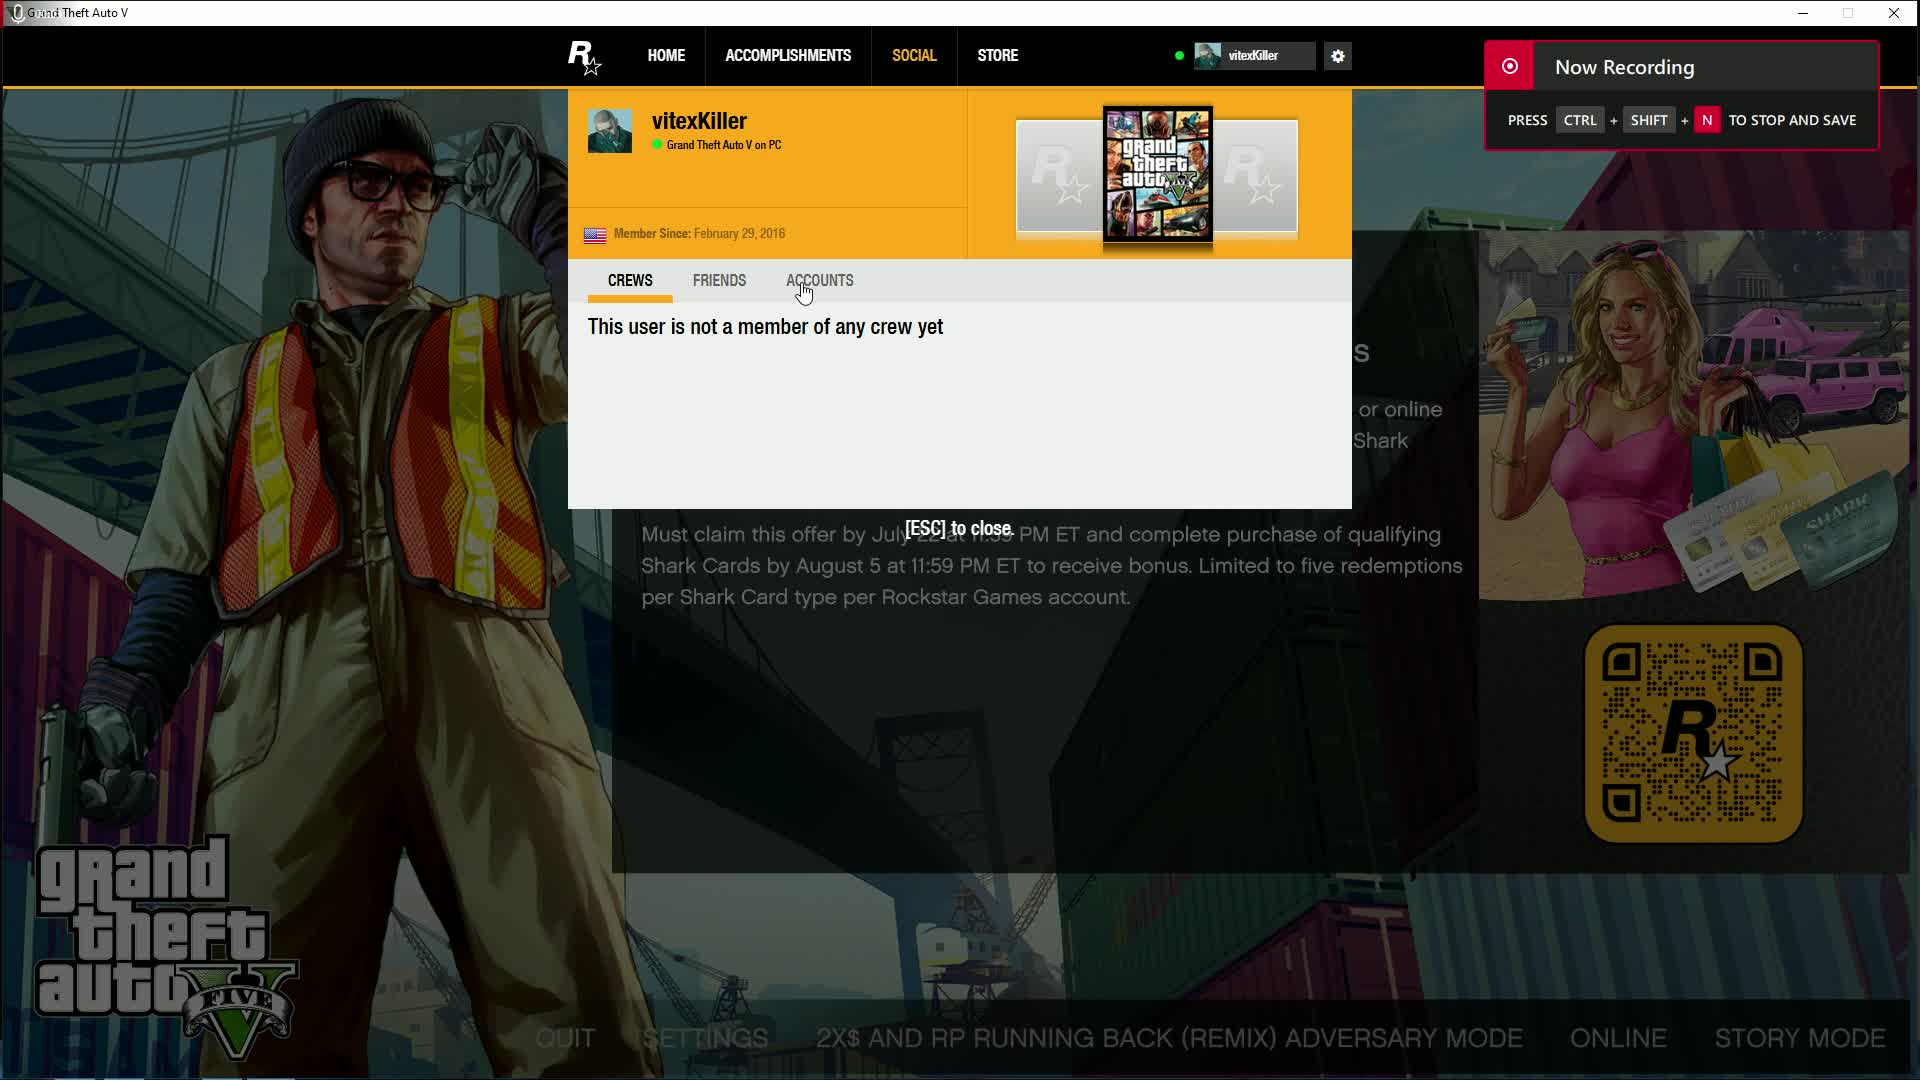
Task: Click Member Since February 29, 2016 text
Action: point(699,234)
